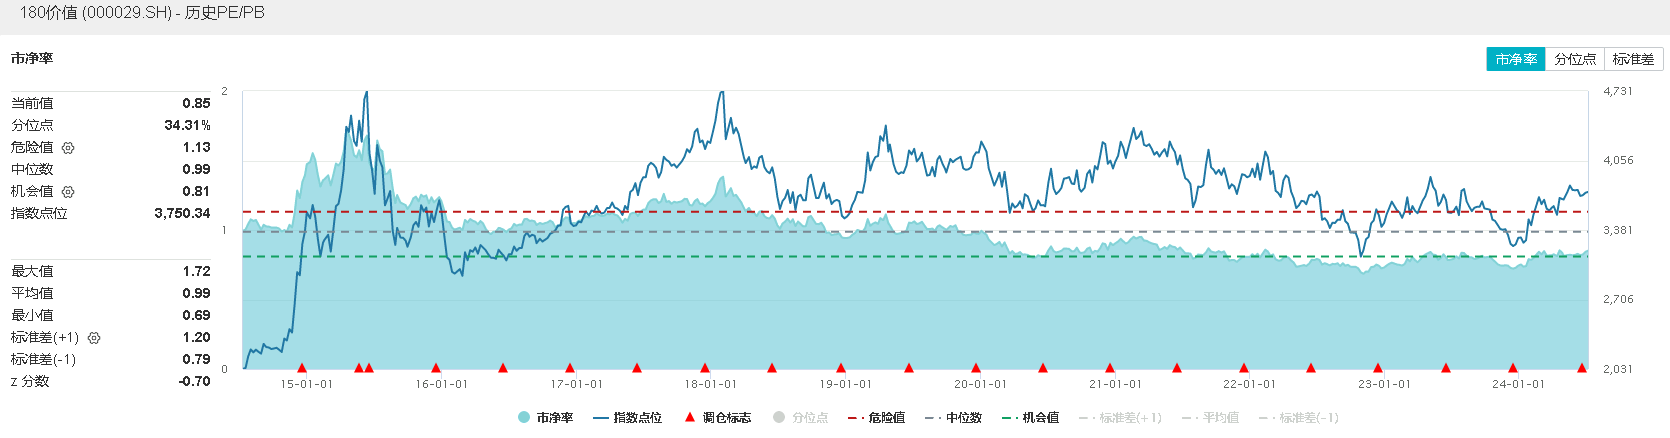
Task: Click the red rebalance marker at 18-01-01
Action: [x=705, y=368]
